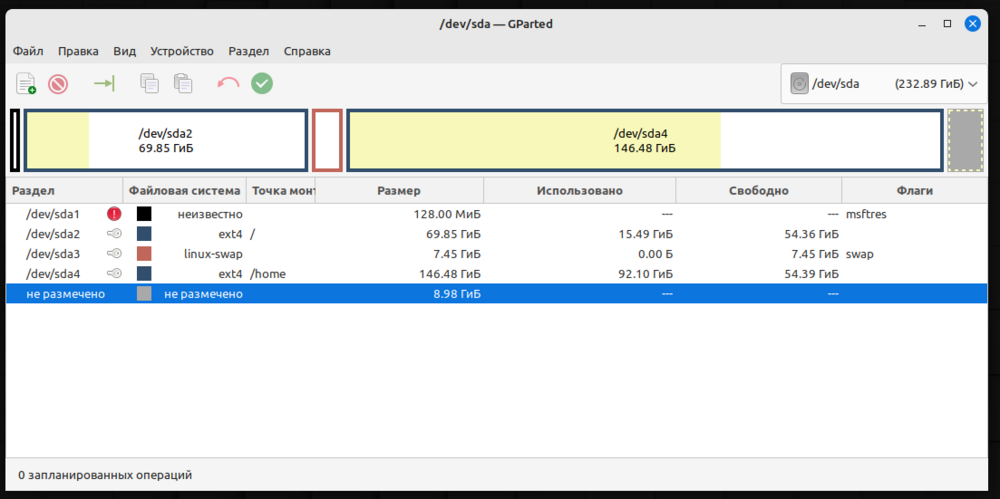Click the Использовано column header
Screen dimensions: 1000x499
click(579, 191)
